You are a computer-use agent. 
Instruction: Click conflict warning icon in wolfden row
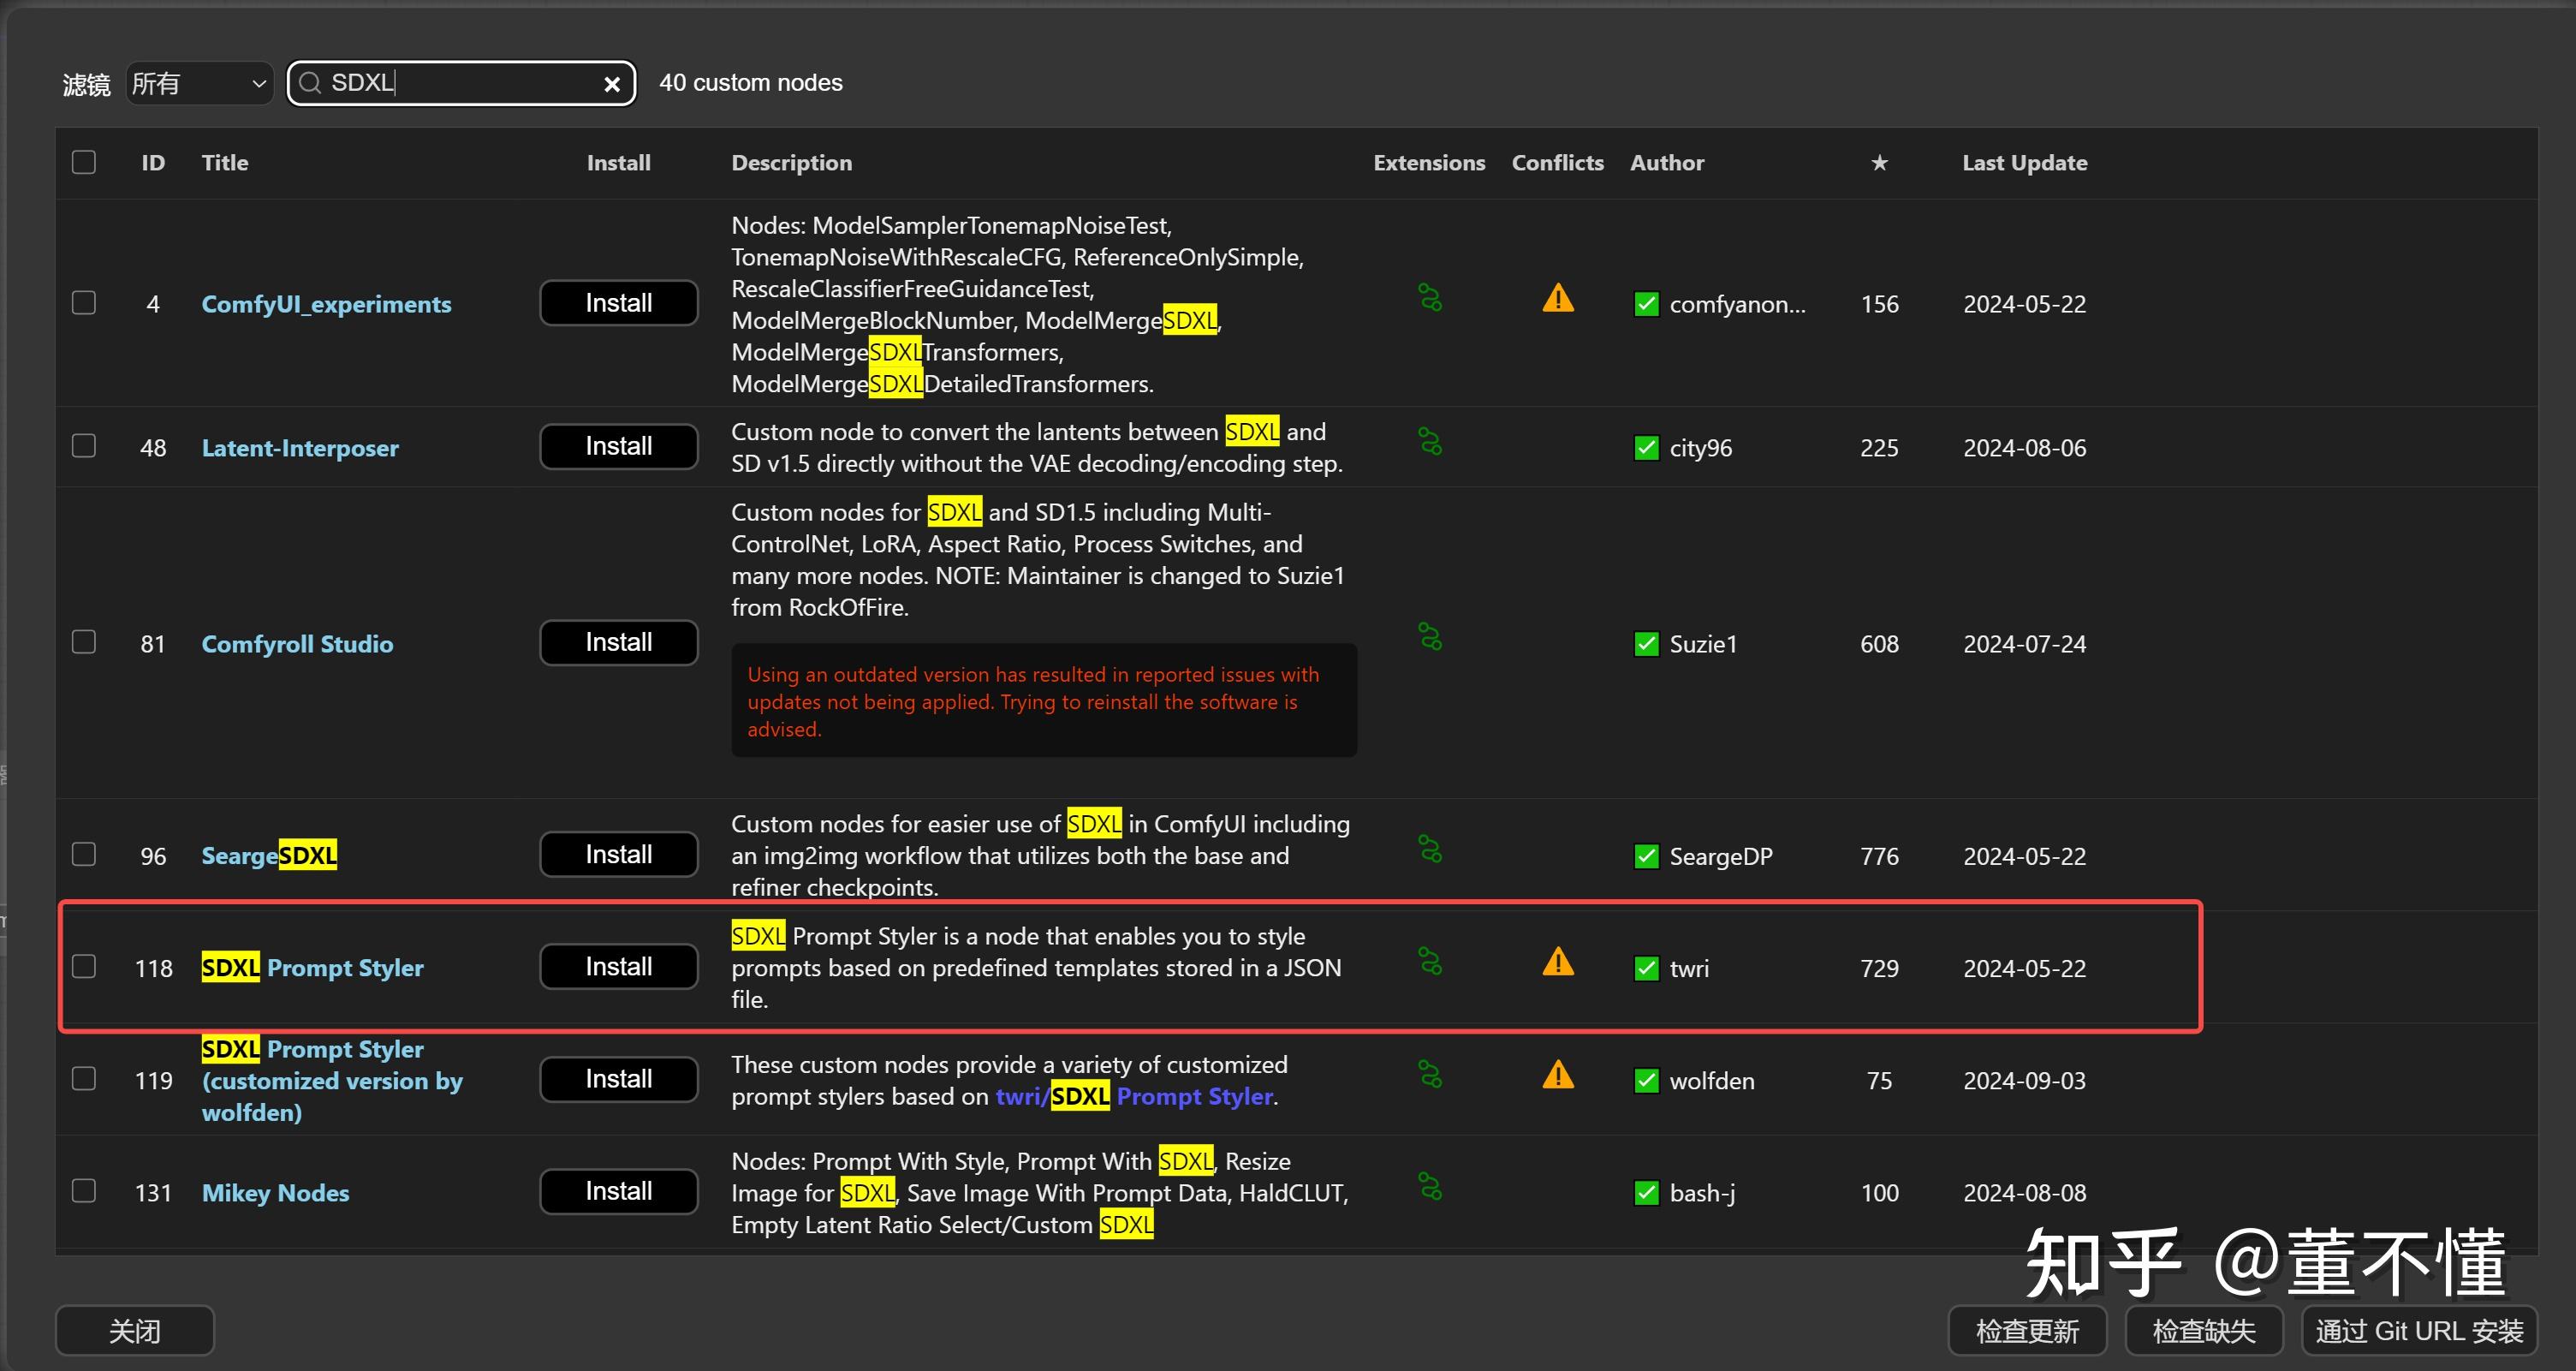click(1558, 1075)
